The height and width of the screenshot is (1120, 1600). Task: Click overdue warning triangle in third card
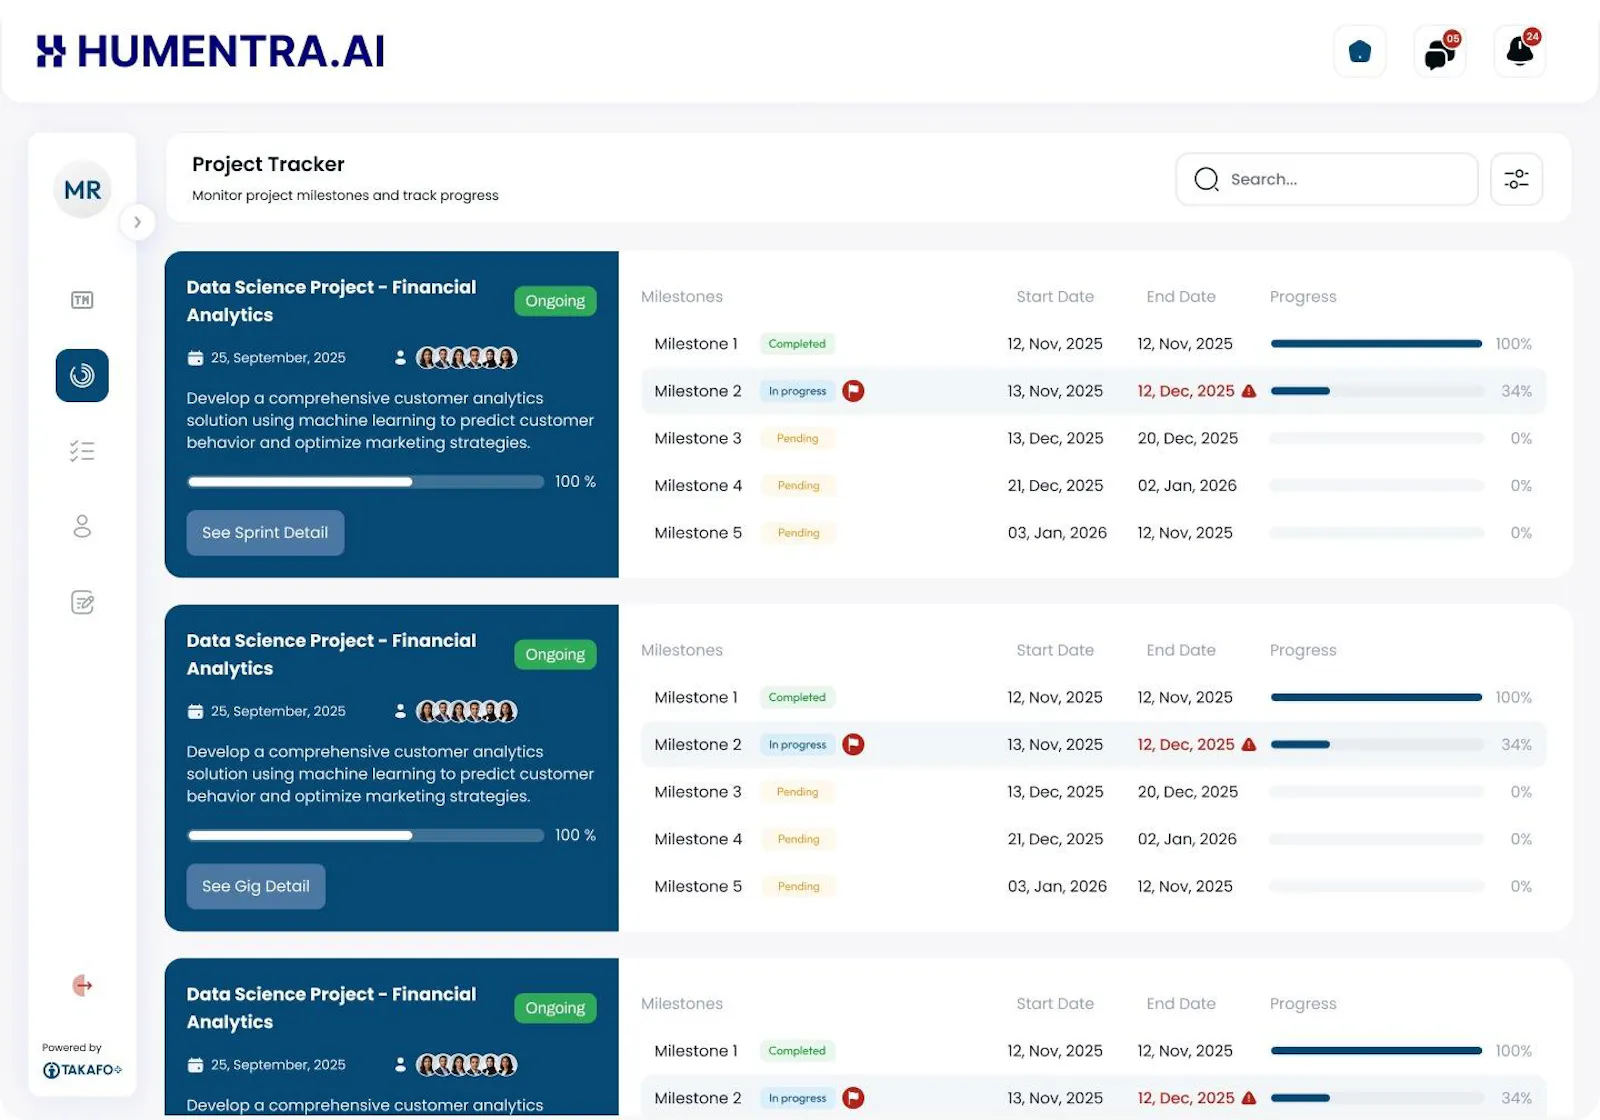1249,1098
